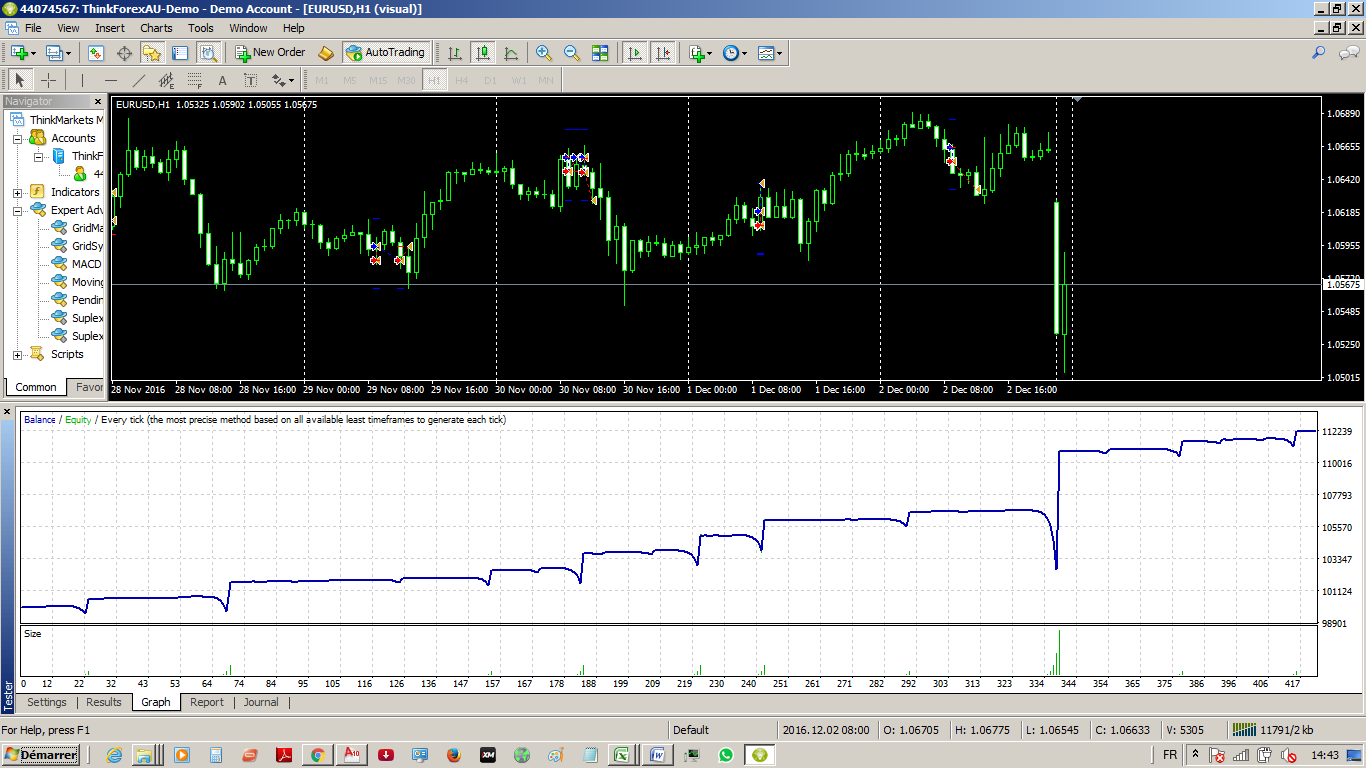Select the trendline drawing tool
The width and height of the screenshot is (1366, 768).
(x=139, y=80)
